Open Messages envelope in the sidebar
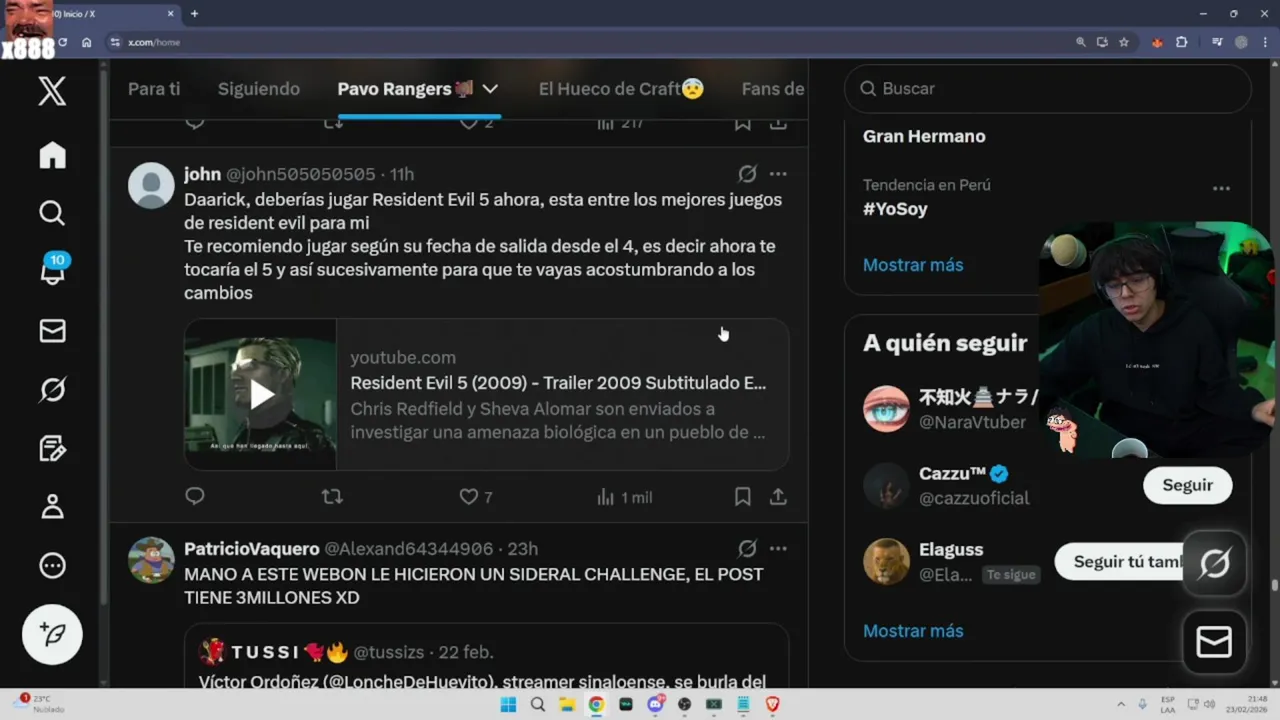Image resolution: width=1280 pixels, height=720 pixels. [52, 331]
